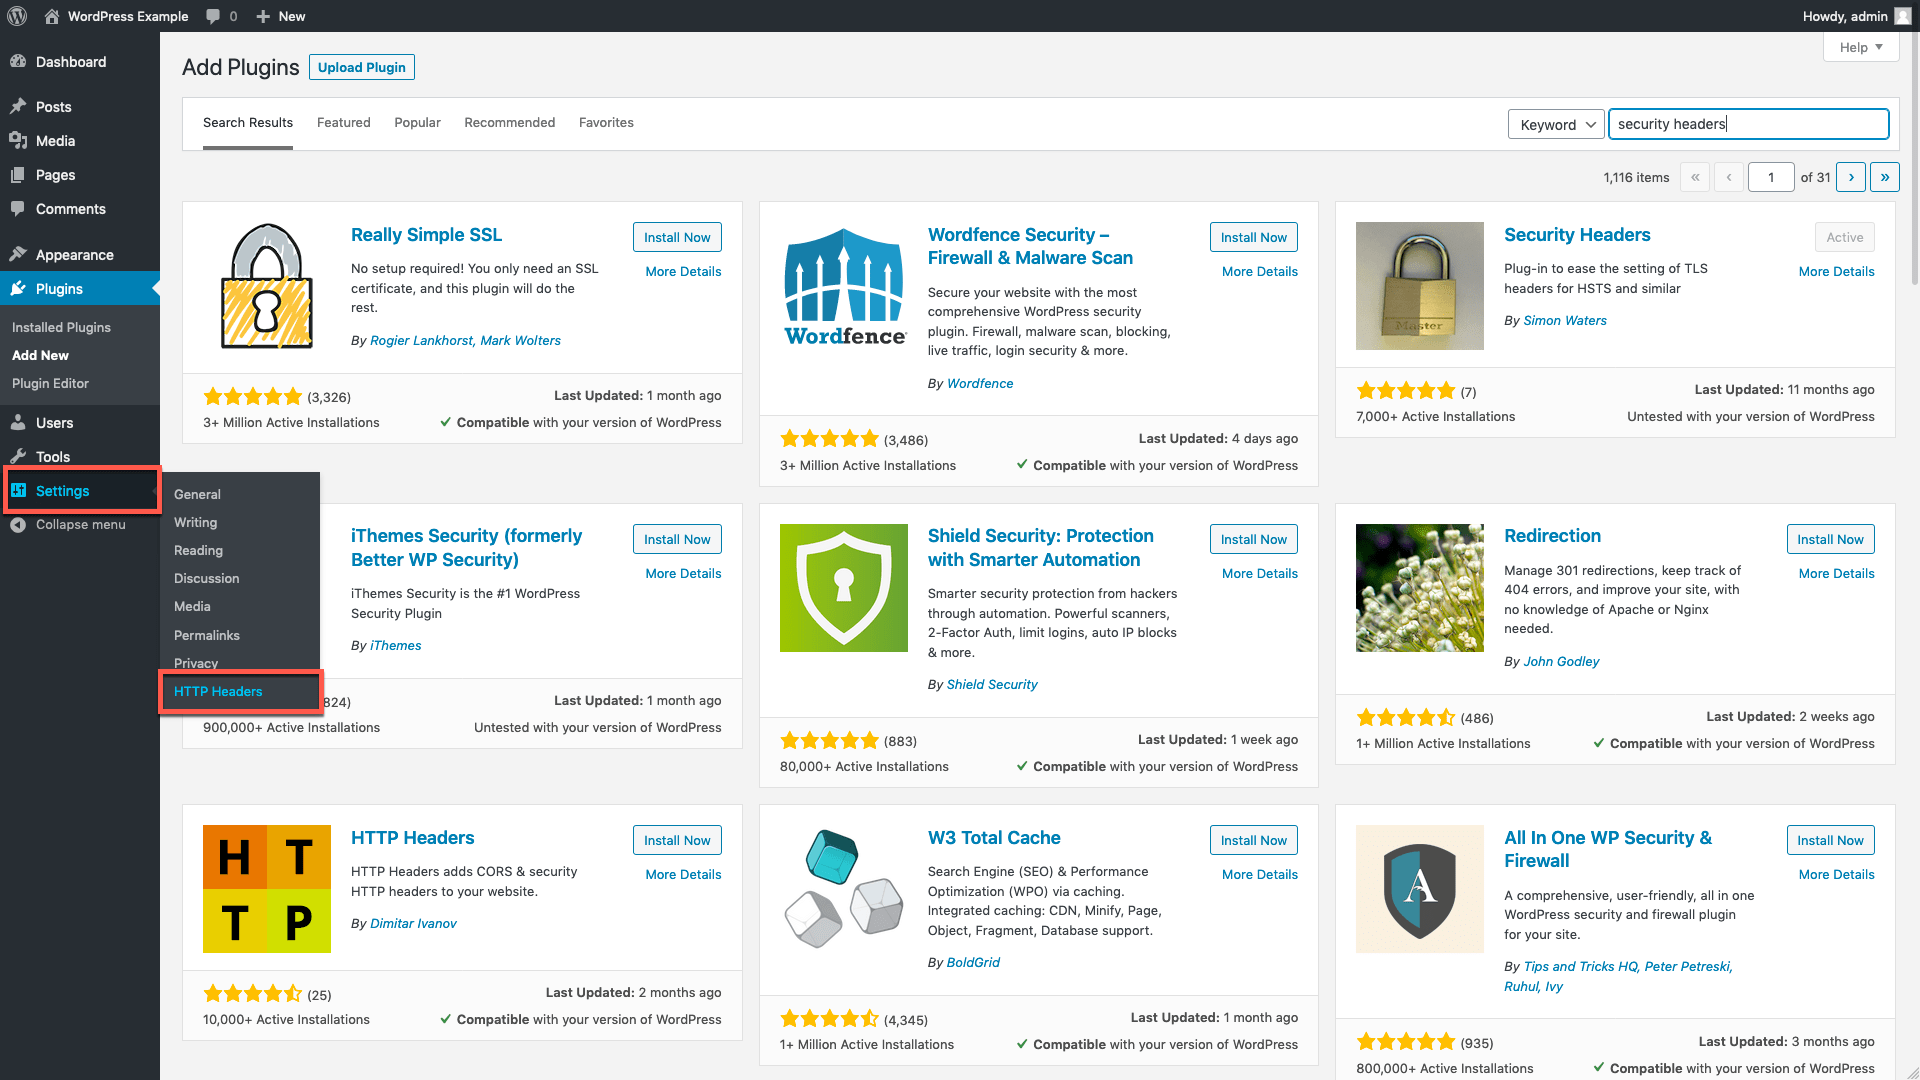
Task: Select the Popular tab
Action: tap(417, 122)
